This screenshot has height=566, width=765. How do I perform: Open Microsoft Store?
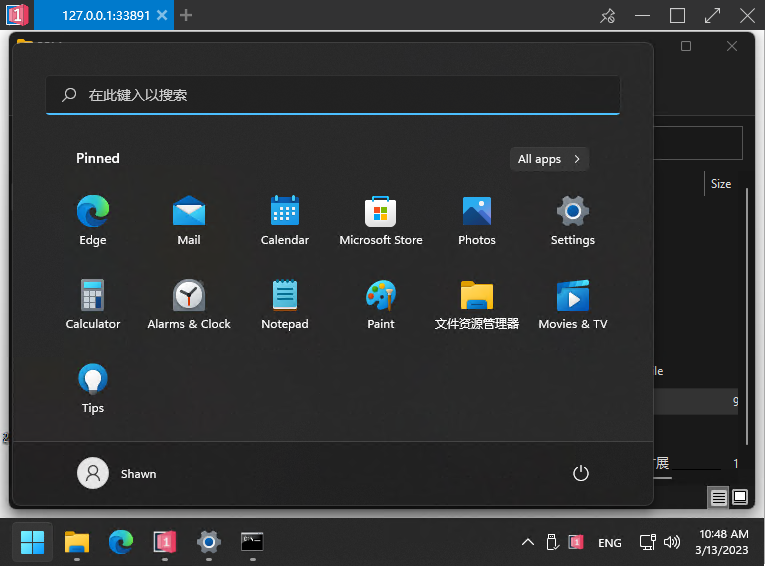coord(381,221)
